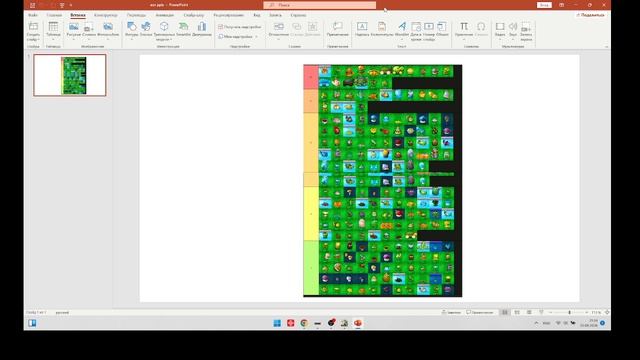The image size is (640, 360).
Task: Click the Get Add-ins (Получить надстройки) button
Action: [x=240, y=27]
